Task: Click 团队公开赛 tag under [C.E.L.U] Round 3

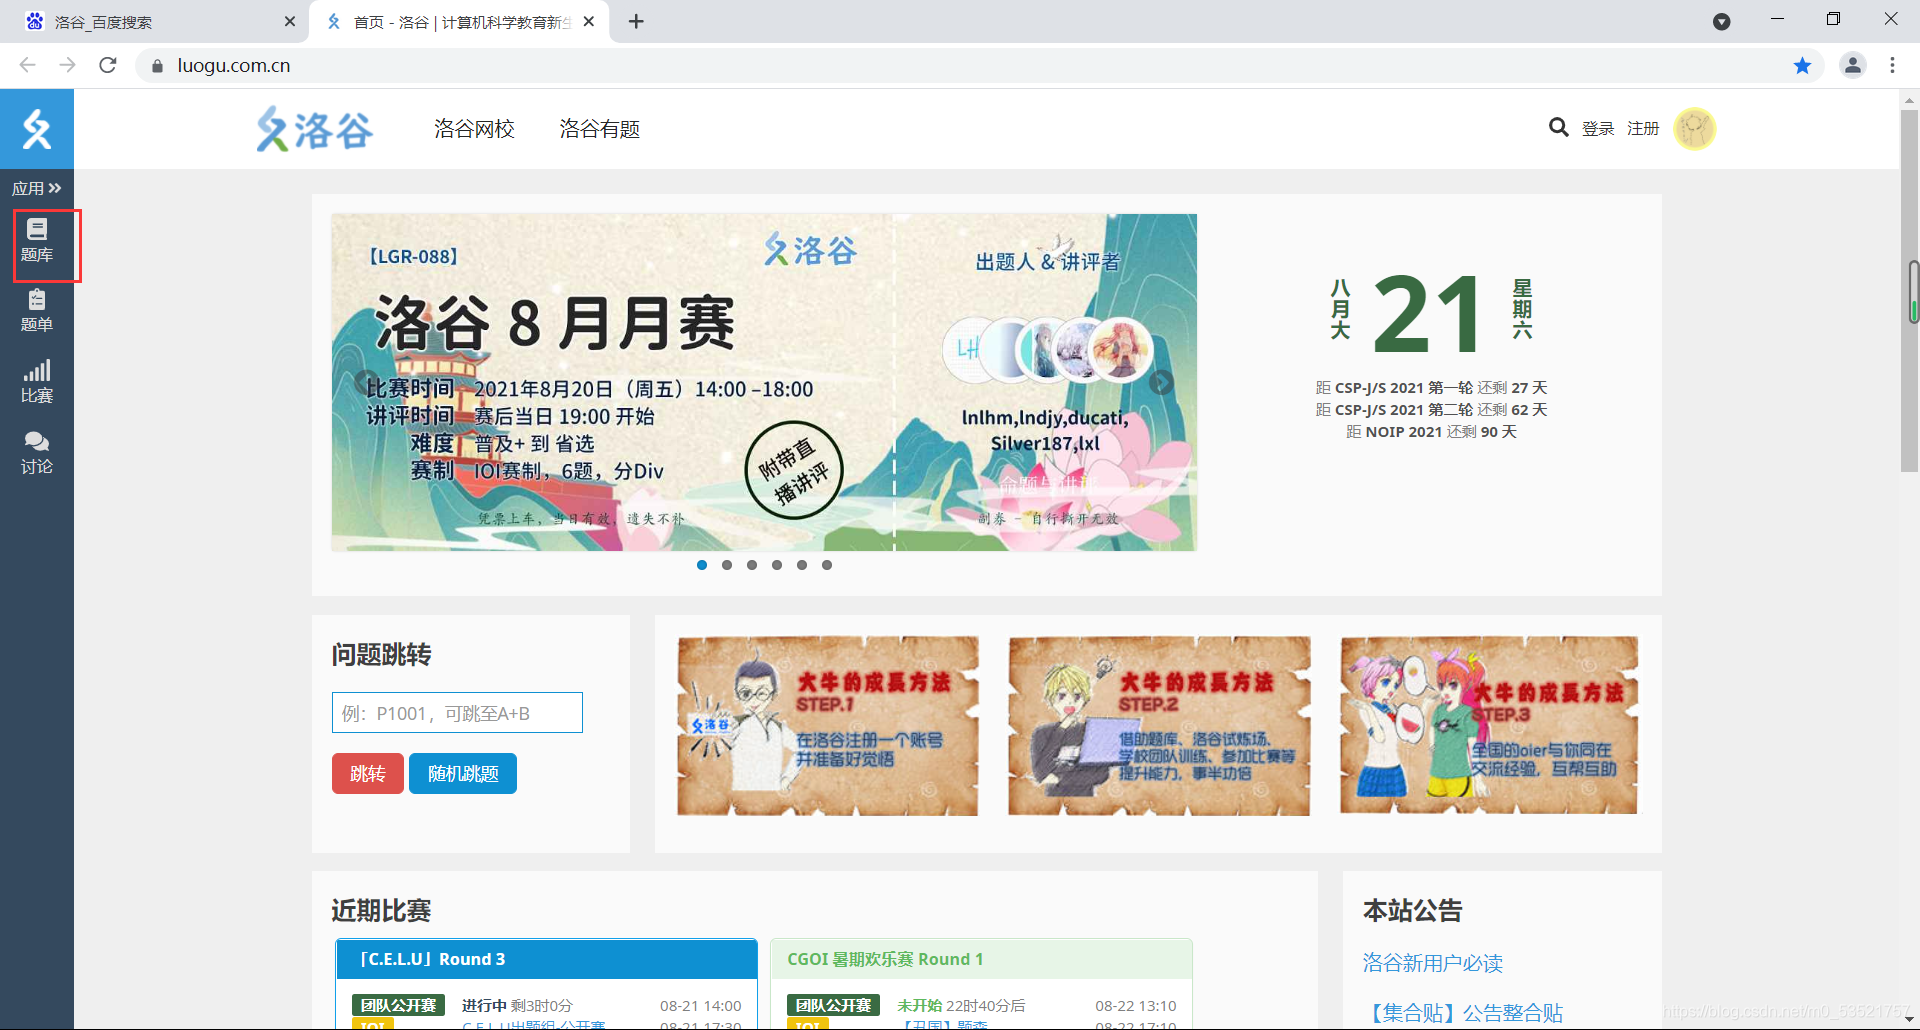Action: click(x=398, y=1005)
